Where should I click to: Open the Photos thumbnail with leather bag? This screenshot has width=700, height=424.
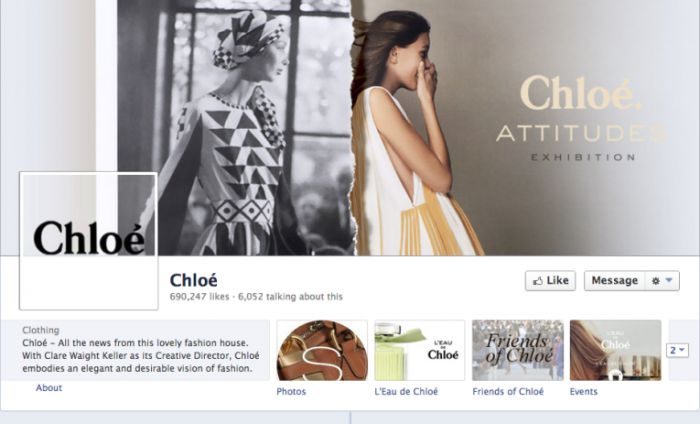[322, 350]
